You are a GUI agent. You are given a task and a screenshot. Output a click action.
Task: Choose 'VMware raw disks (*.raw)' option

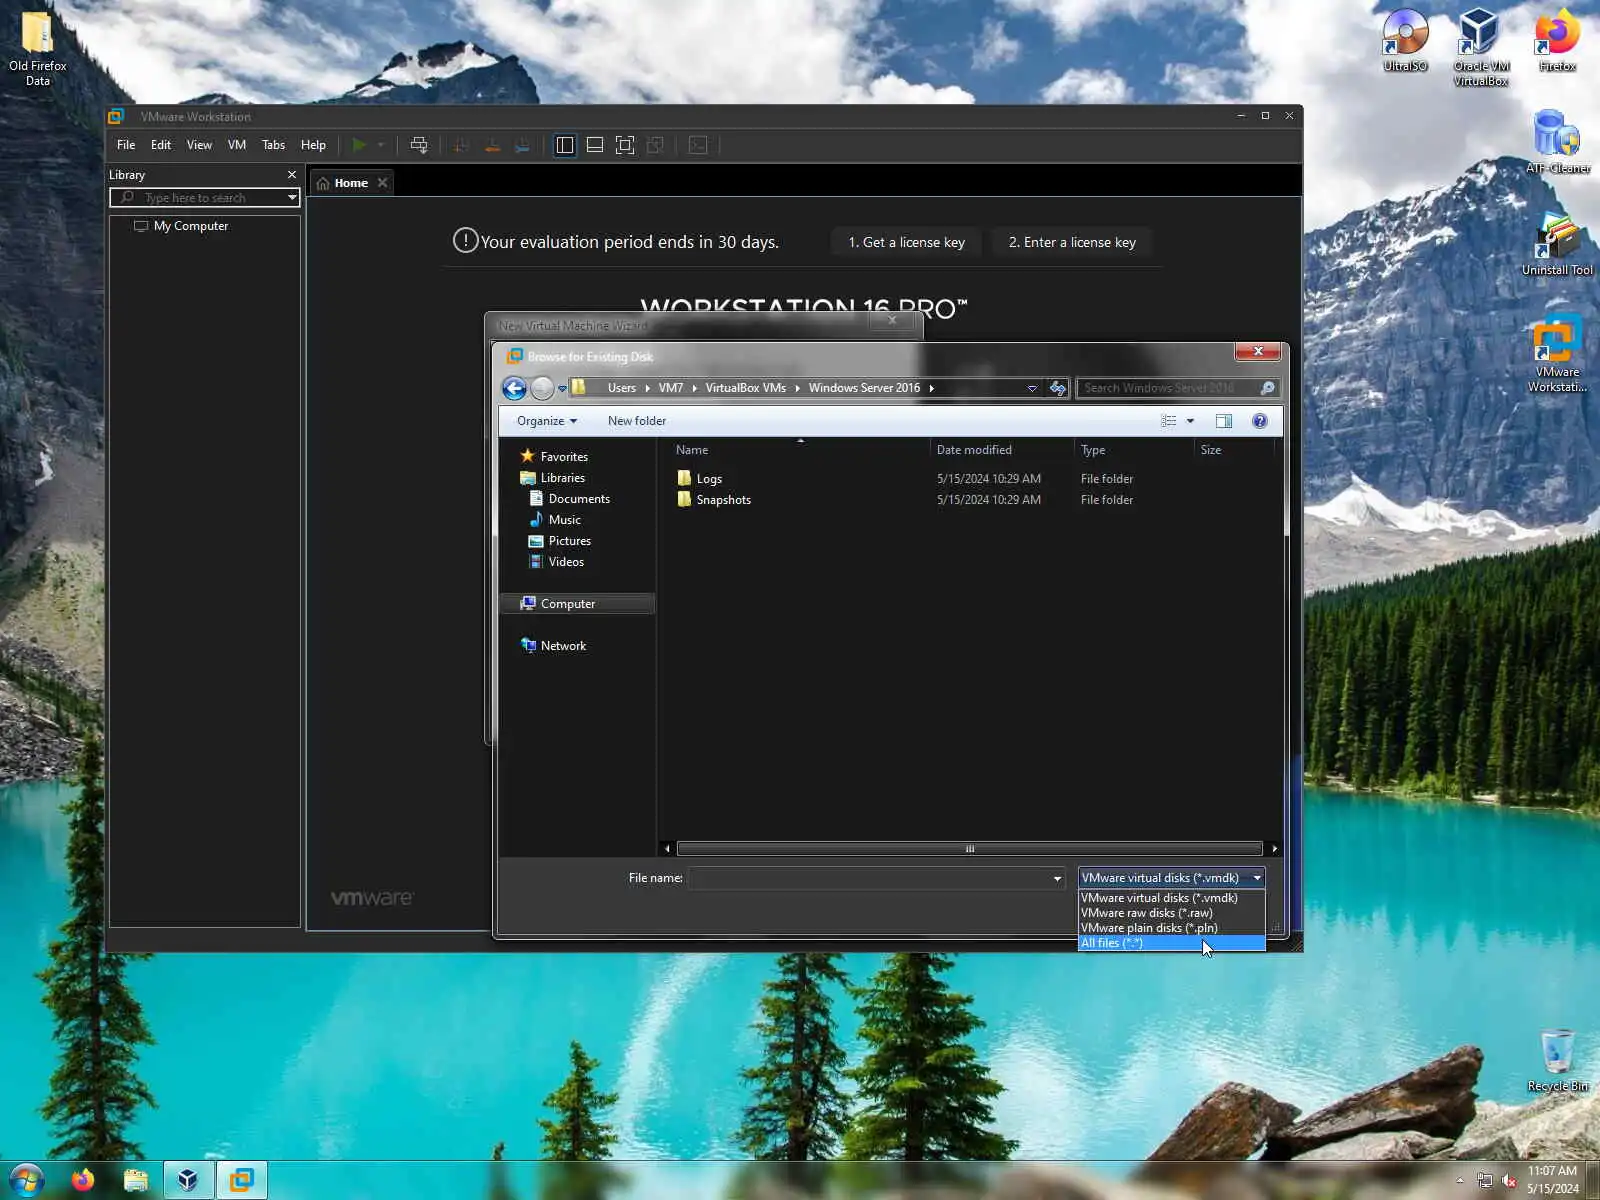tap(1172, 913)
